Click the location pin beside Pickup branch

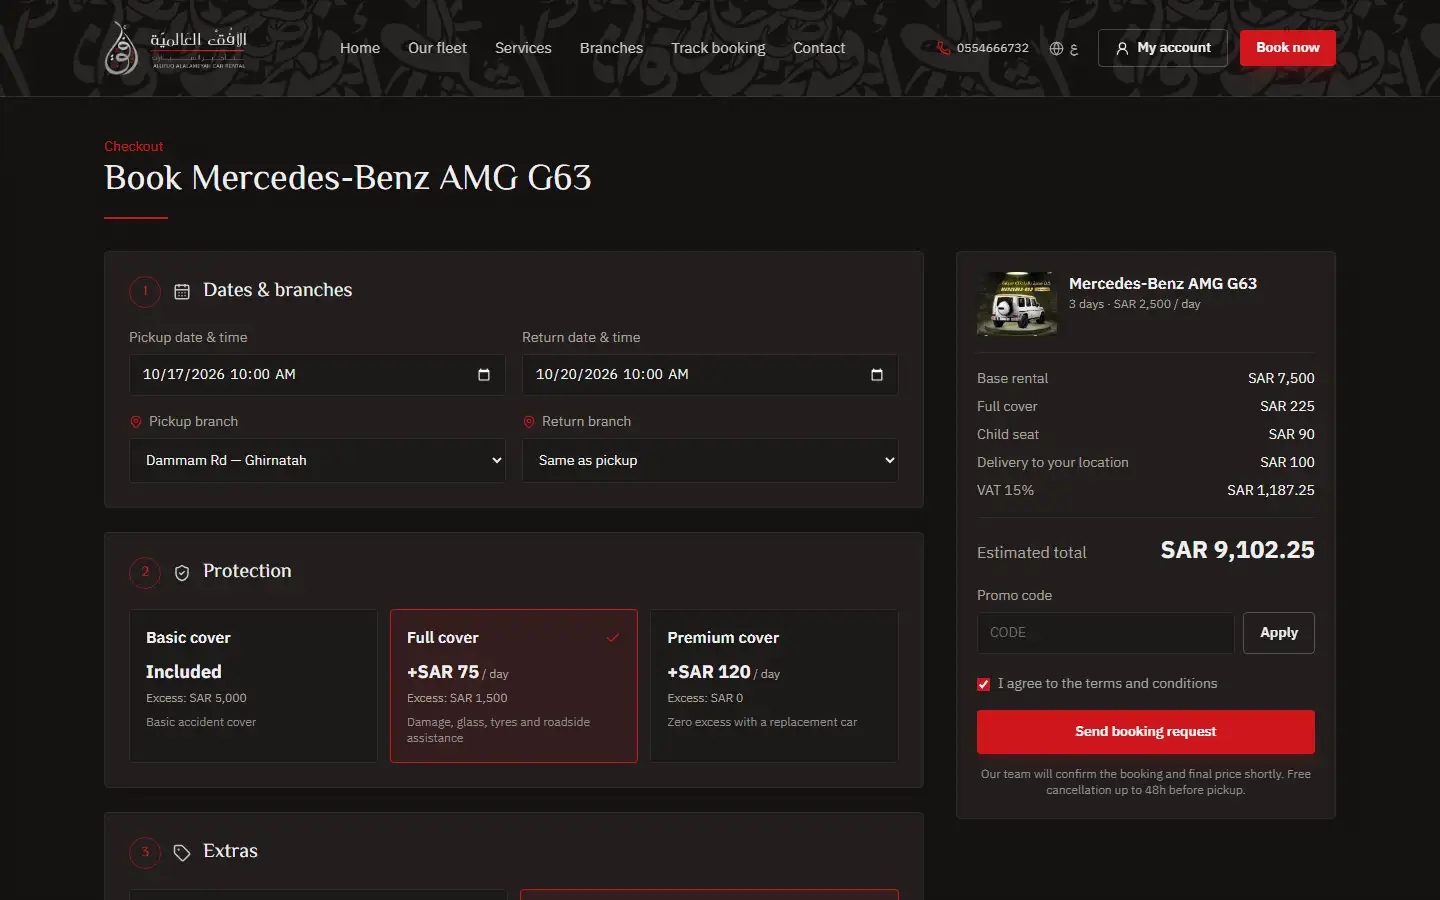point(136,422)
